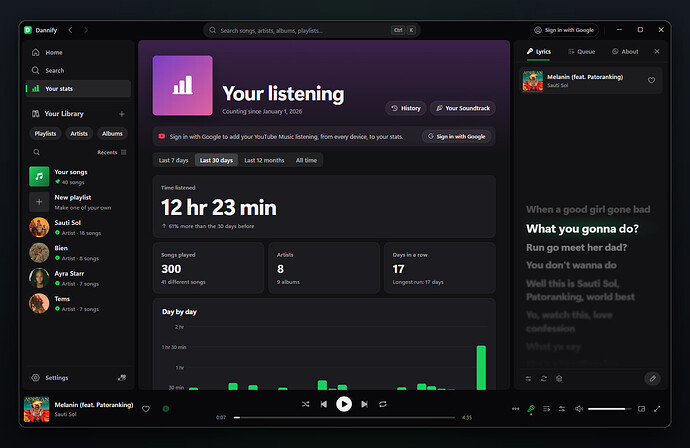The image size is (690, 448).
Task: Click the cube icon in lyrics panel
Action: click(559, 378)
